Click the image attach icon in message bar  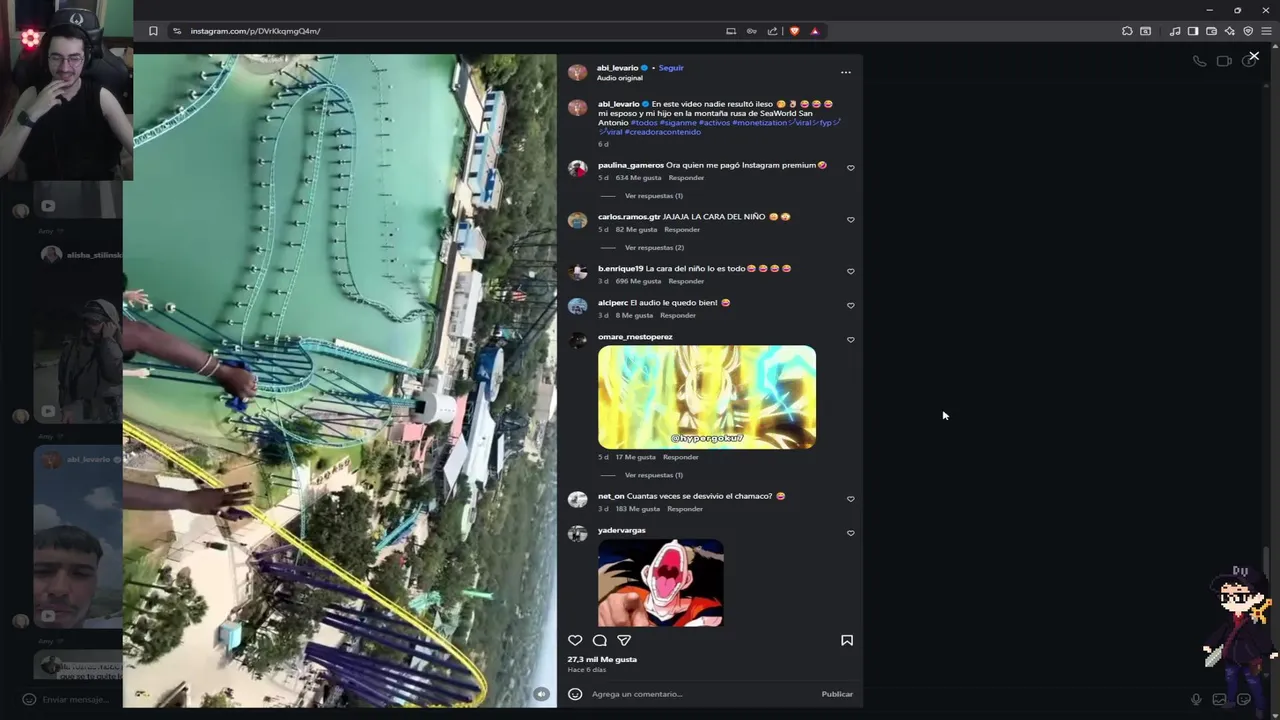[x=1220, y=699]
